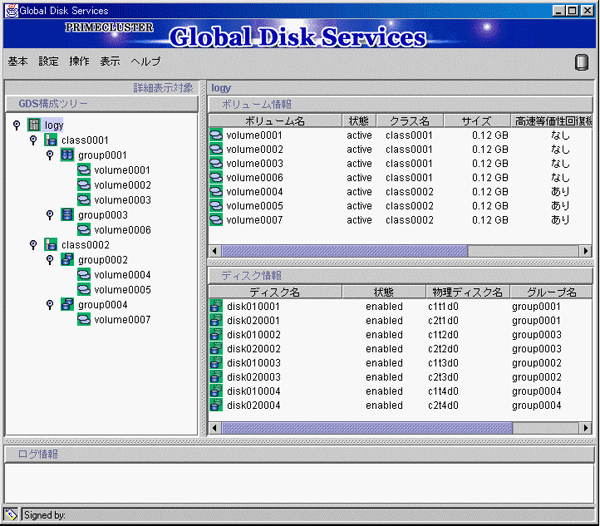The image size is (600, 526).
Task: Collapse the class0001 tree node
Action: [33, 140]
